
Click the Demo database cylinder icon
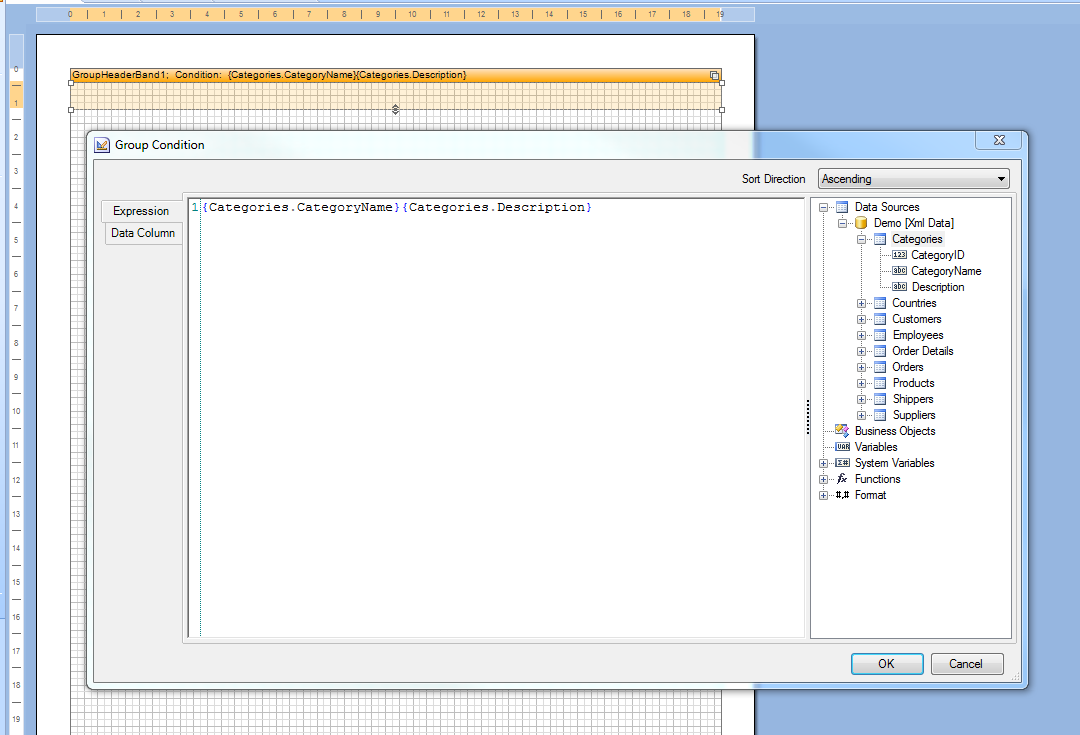861,222
